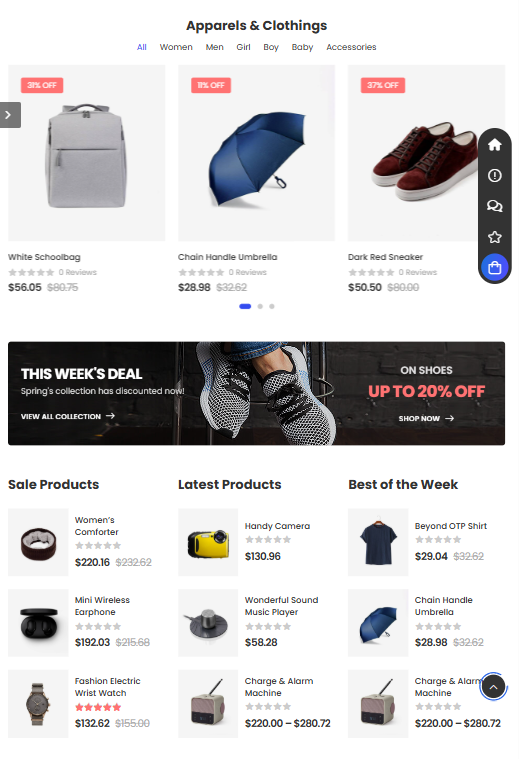Open the Dark Red Sneaker product link
Image resolution: width=519 pixels, height=759 pixels.
(x=385, y=257)
